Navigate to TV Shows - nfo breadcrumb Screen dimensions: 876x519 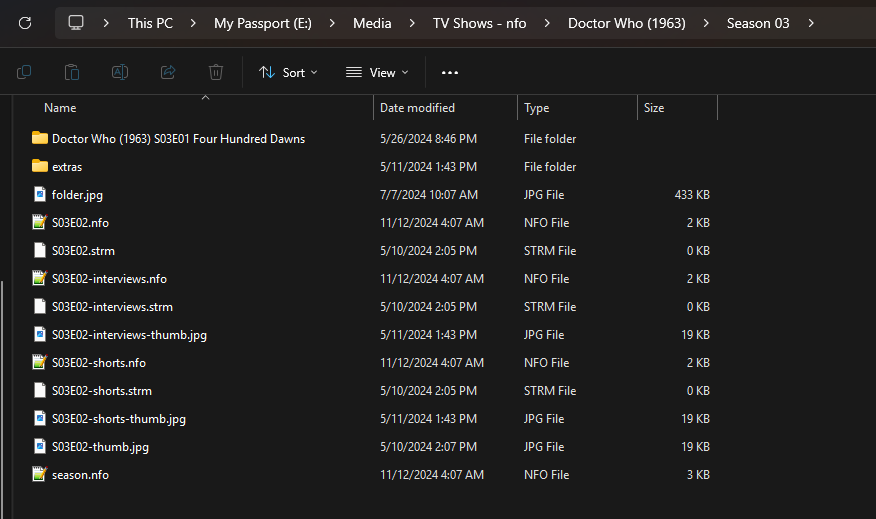coord(479,23)
